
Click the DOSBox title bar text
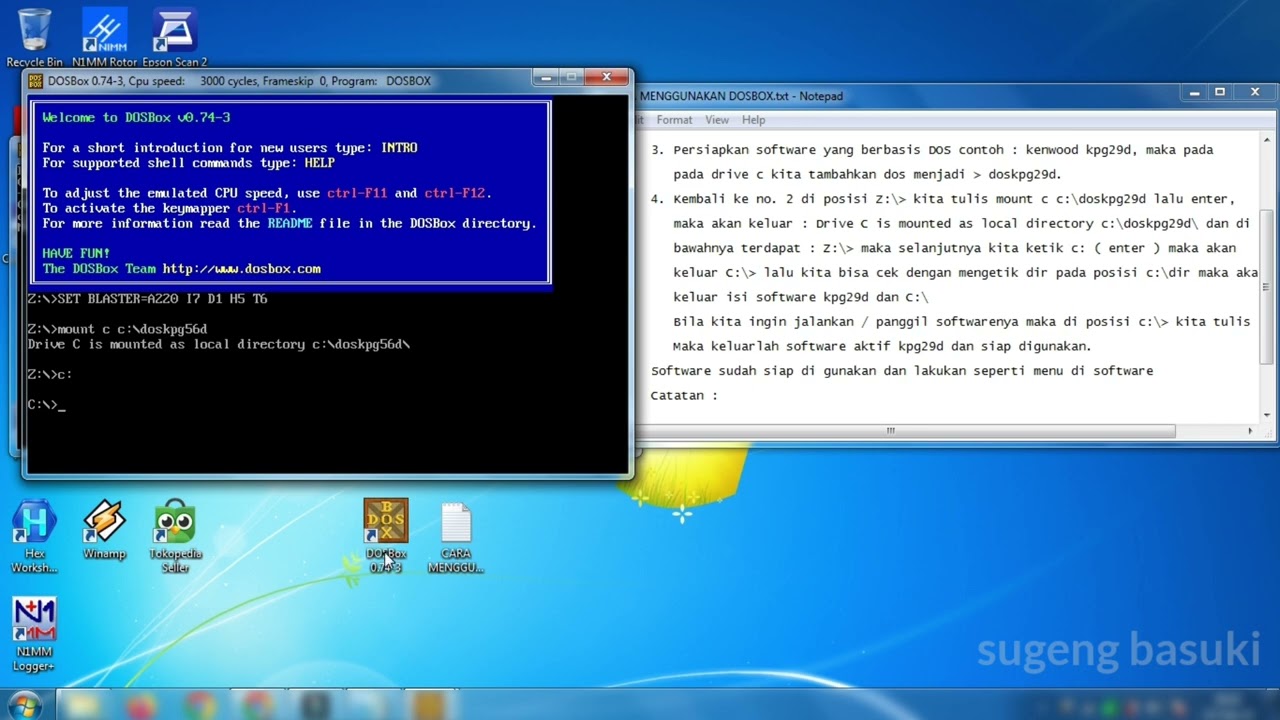(x=239, y=81)
